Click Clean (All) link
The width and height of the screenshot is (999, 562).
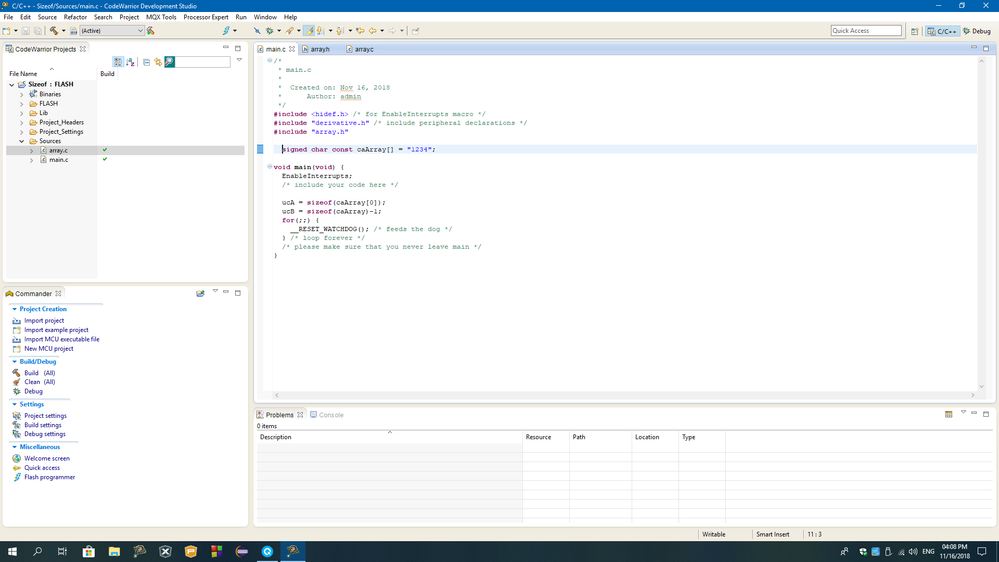click(40, 382)
